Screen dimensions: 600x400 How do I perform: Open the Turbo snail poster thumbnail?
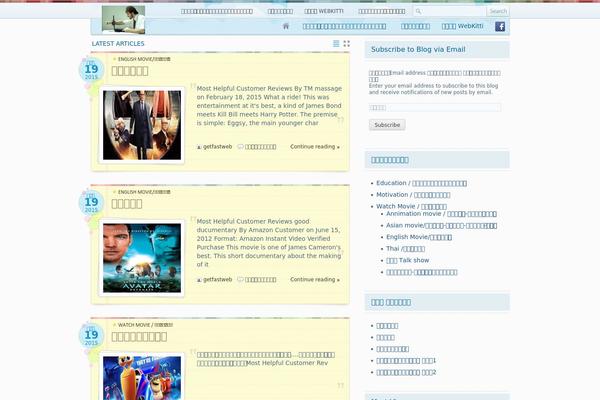(142, 377)
